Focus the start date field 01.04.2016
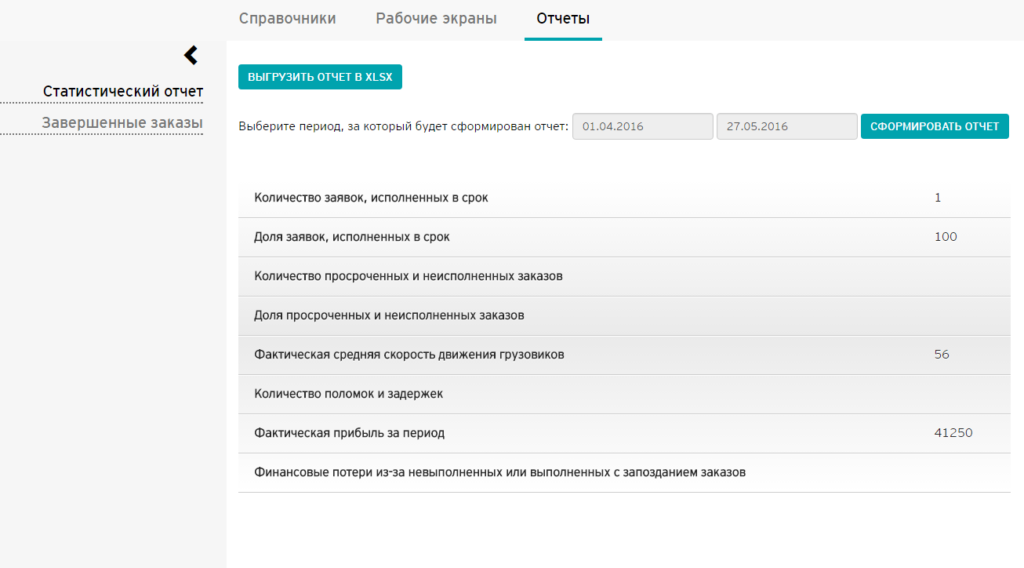 [643, 127]
